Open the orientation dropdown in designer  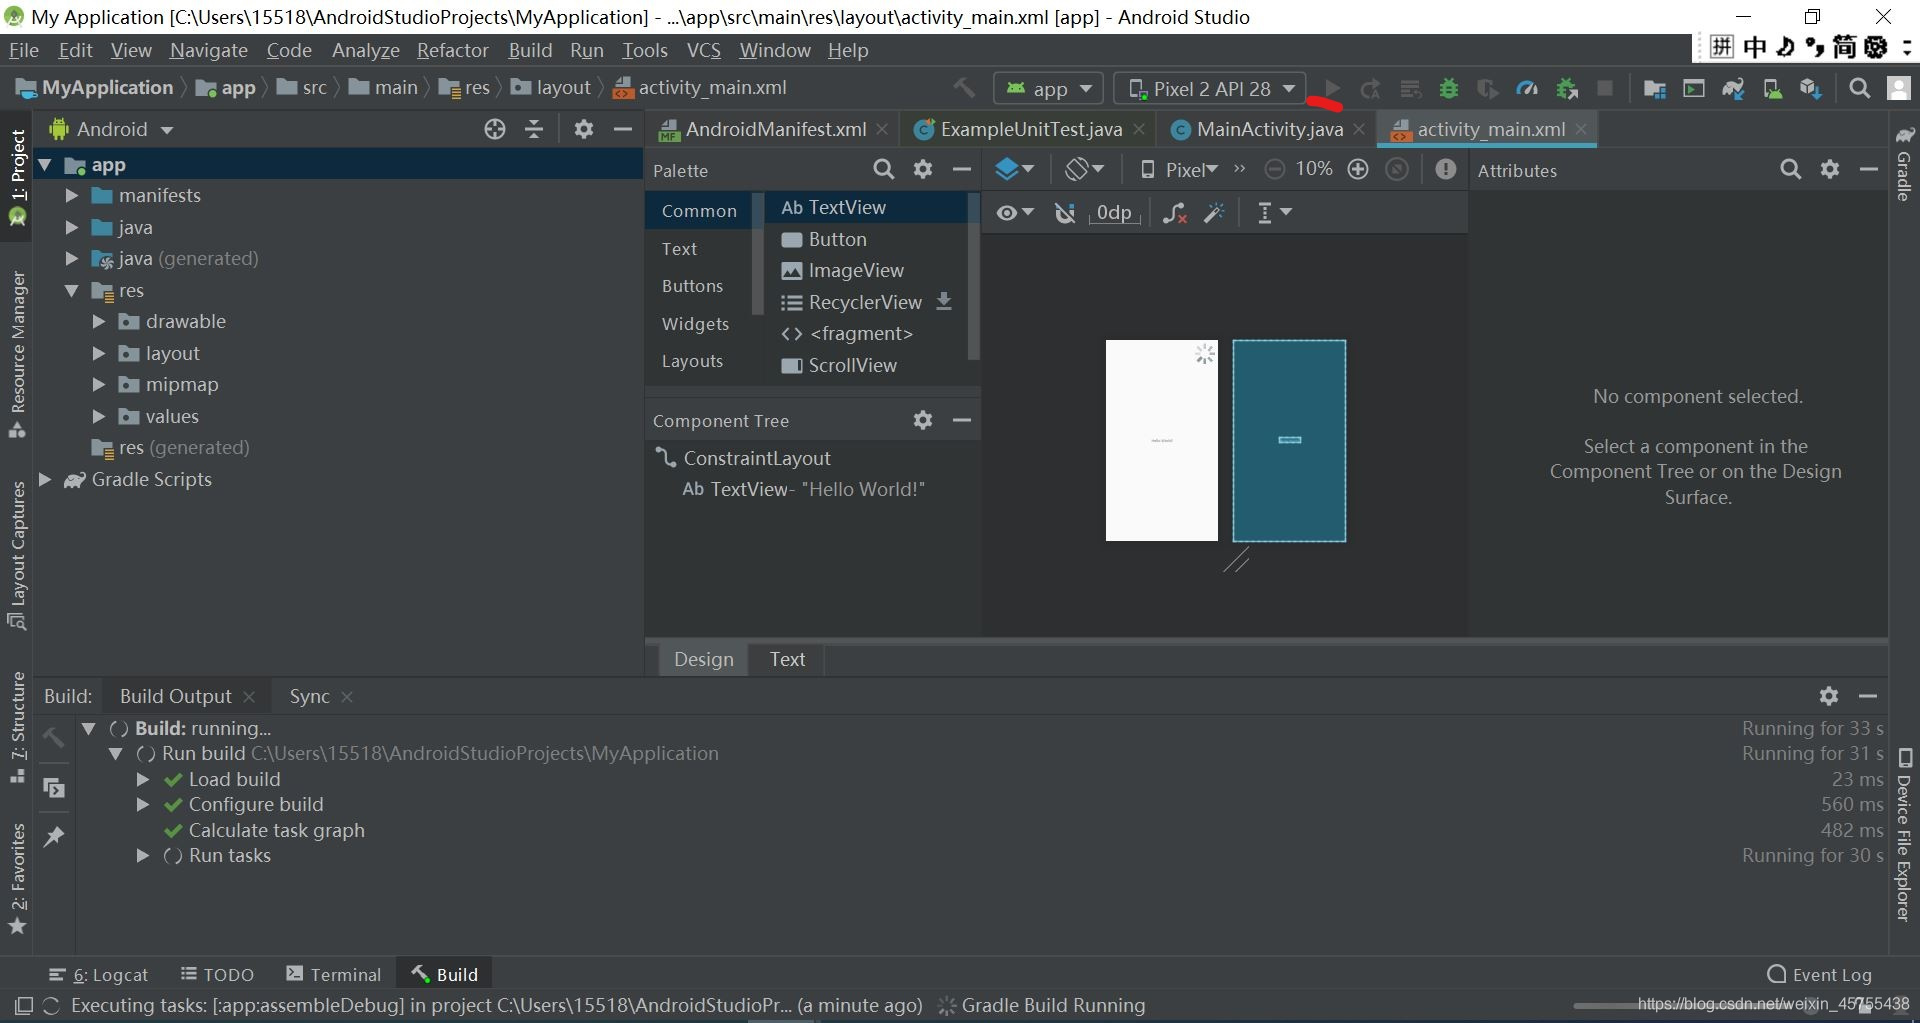(1084, 170)
